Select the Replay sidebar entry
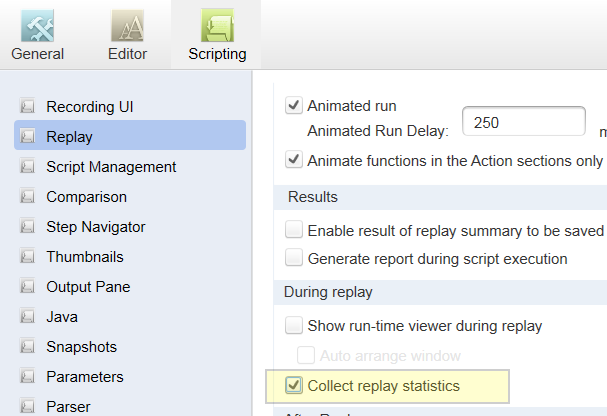Screen dimensions: 607x416 click(130, 135)
